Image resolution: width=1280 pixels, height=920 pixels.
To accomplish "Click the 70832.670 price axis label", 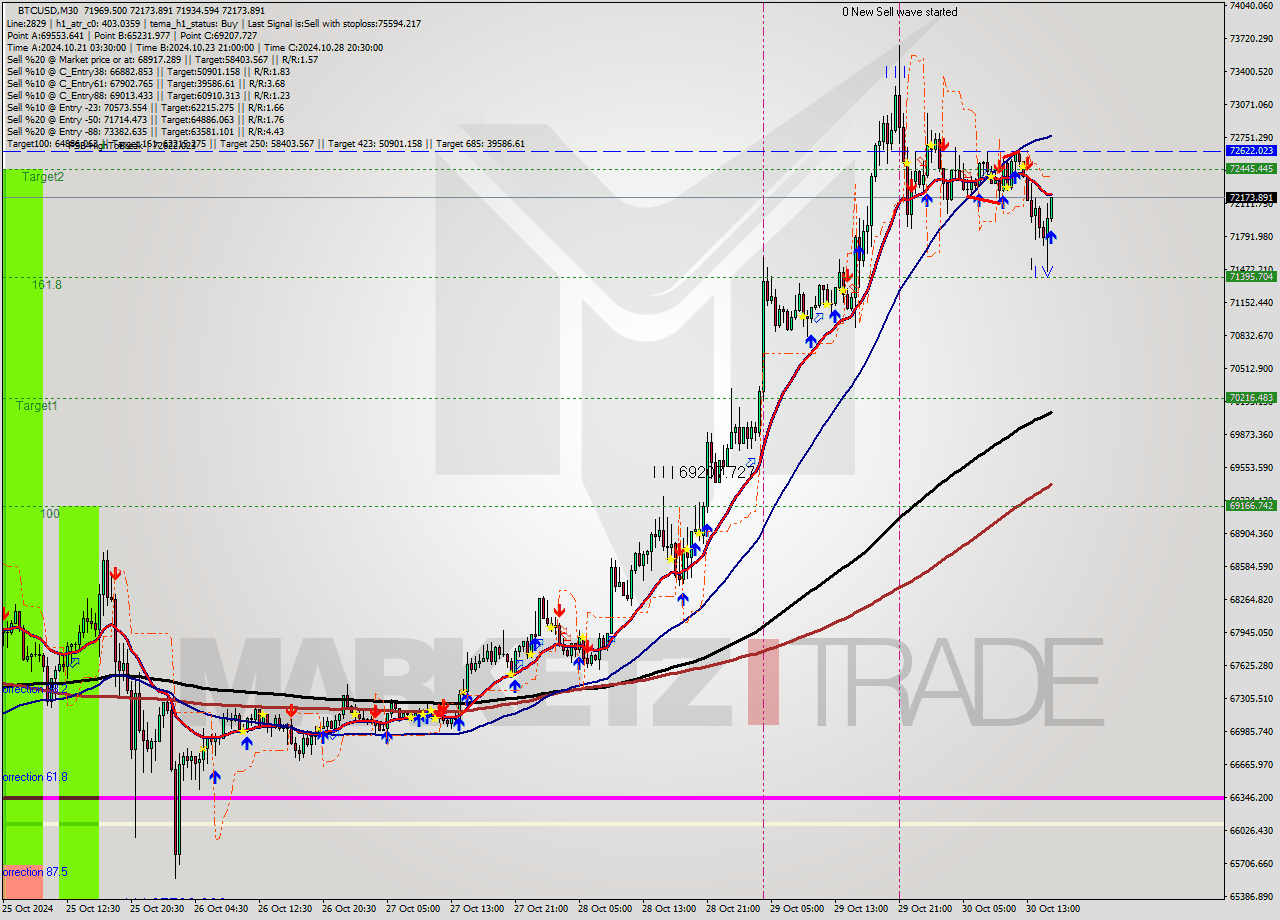I will tap(1251, 336).
